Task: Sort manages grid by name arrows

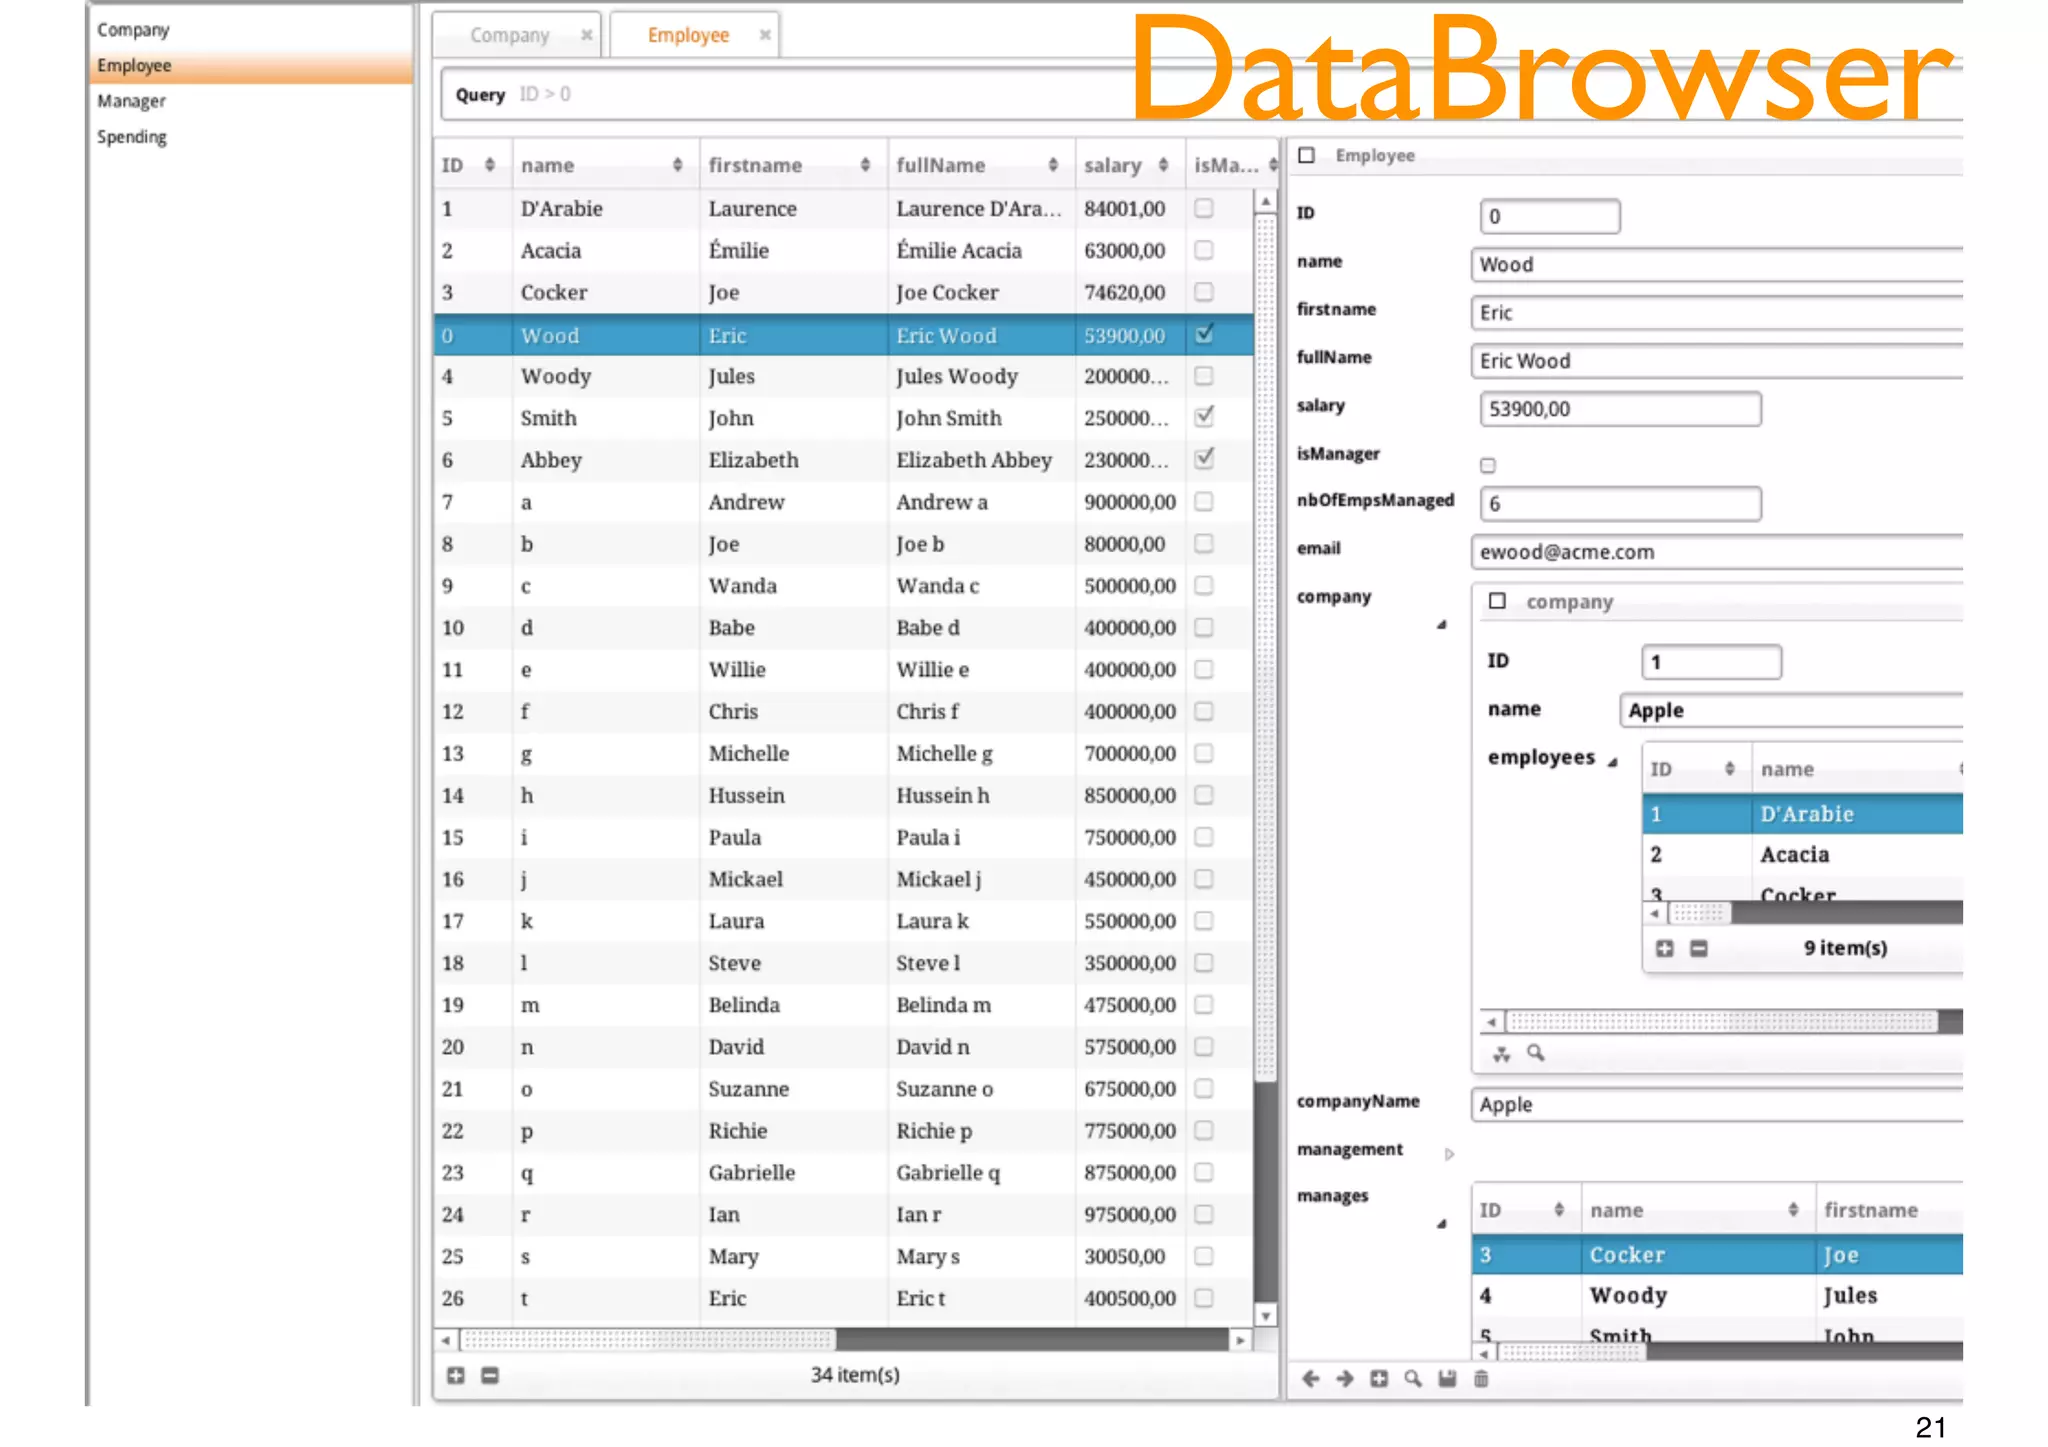Action: coord(1793,1210)
